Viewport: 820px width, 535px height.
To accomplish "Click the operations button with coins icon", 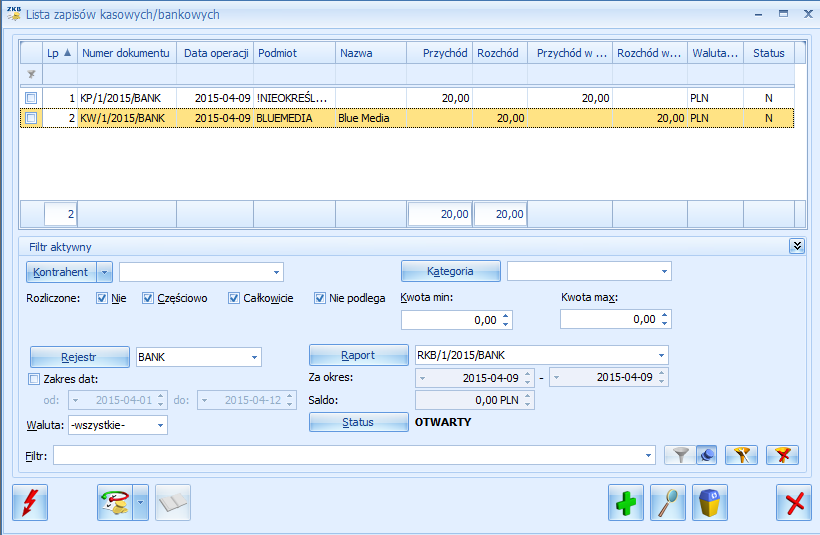I will click(x=115, y=502).
